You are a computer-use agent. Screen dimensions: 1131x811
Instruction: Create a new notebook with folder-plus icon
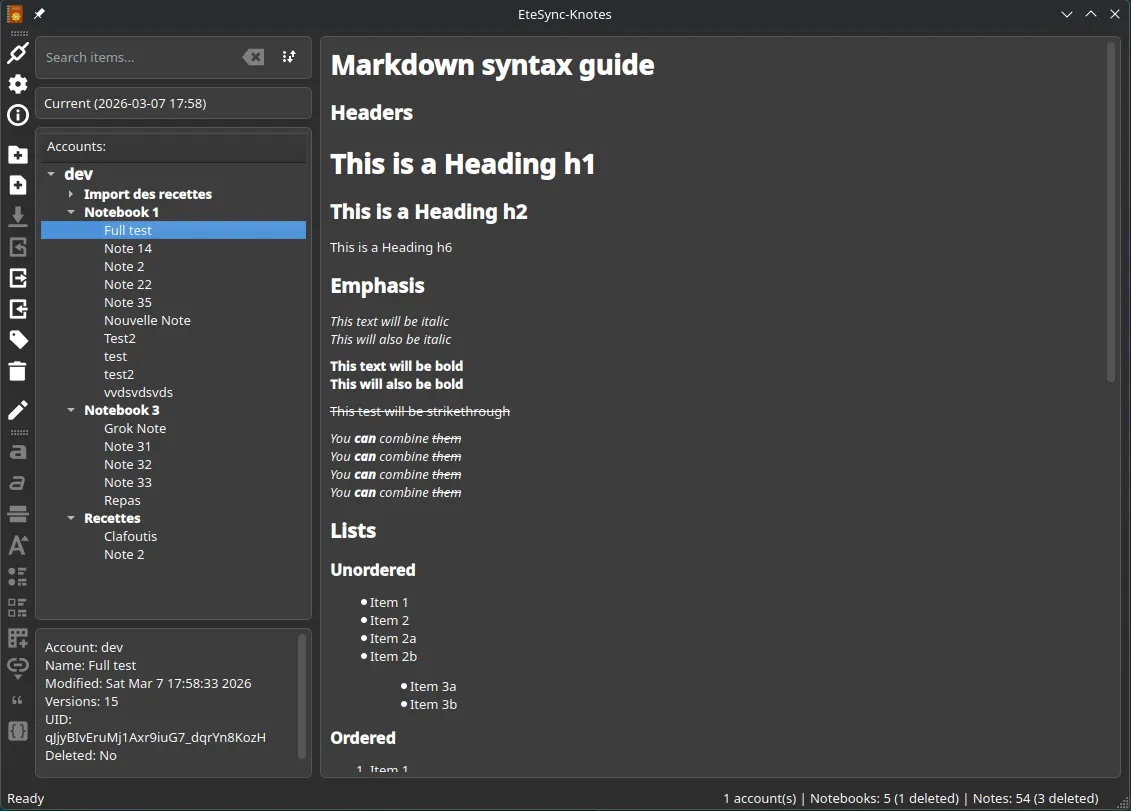[x=18, y=154]
